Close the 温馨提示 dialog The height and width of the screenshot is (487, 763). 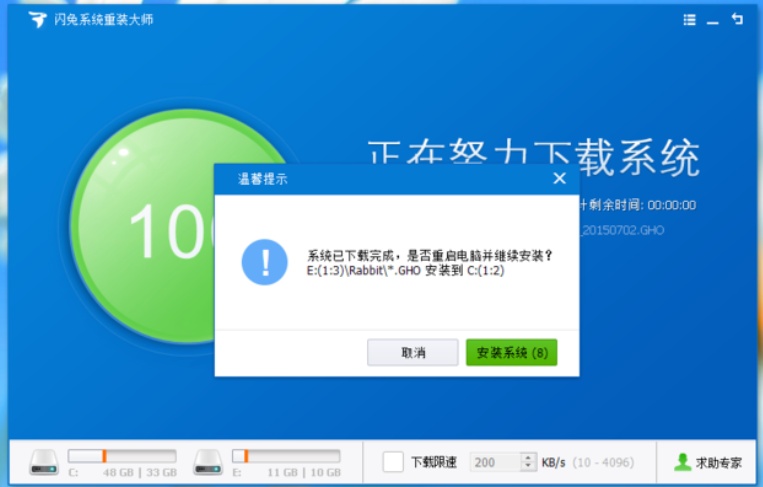[560, 179]
